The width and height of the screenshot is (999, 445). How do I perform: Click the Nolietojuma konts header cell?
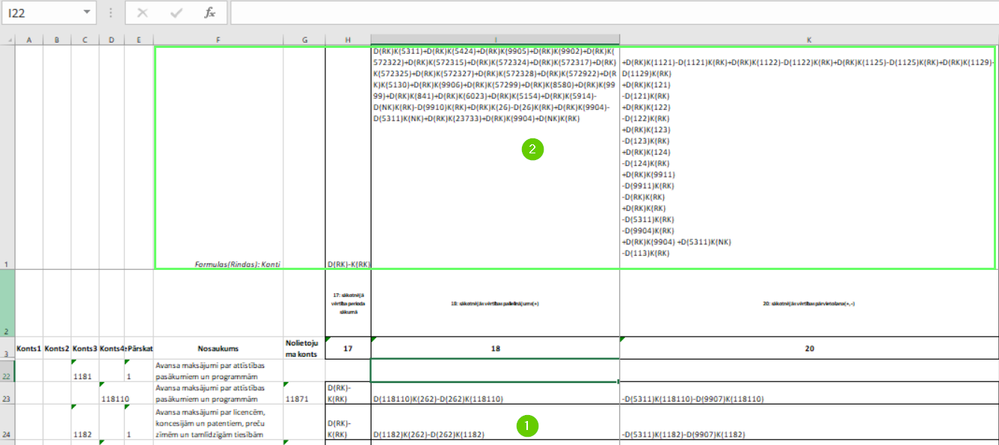pyautogui.click(x=305, y=348)
